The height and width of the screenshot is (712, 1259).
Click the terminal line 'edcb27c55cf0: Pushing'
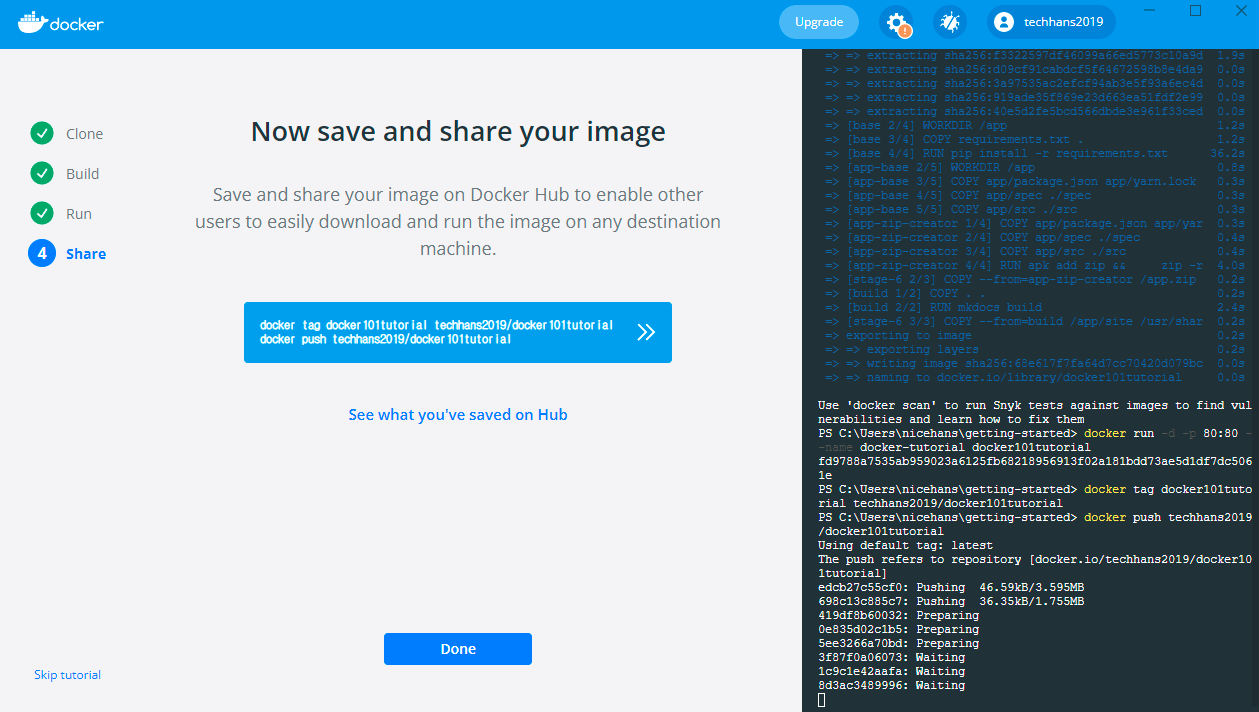click(951, 587)
